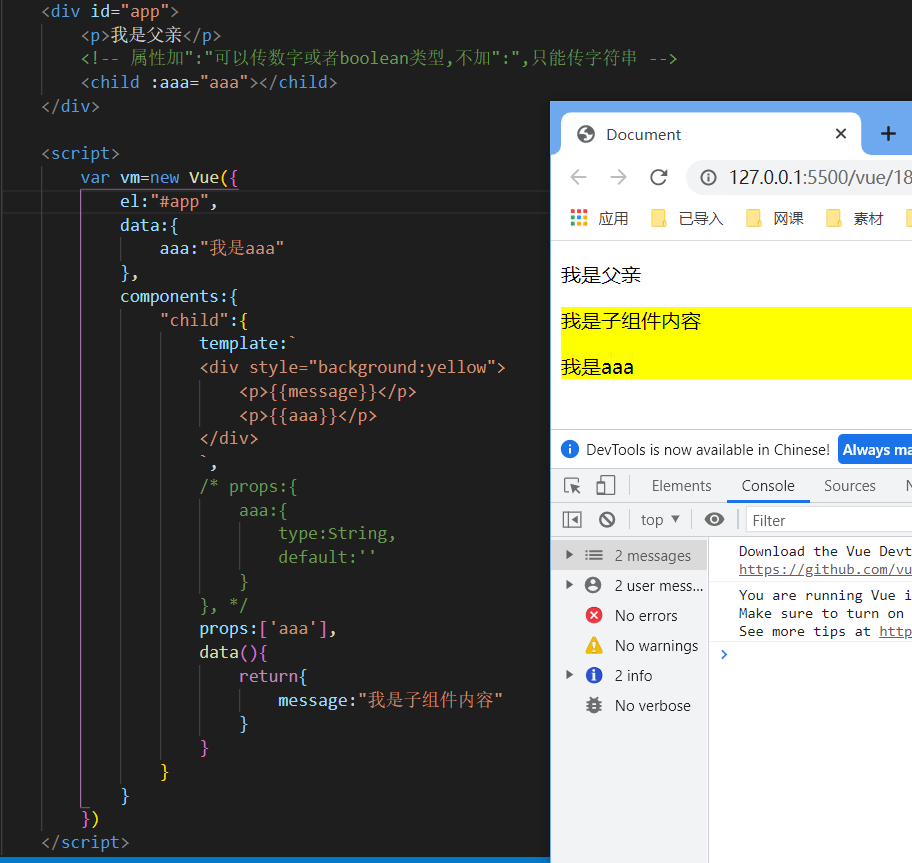Click 我是子组件内容 in yellow box
This screenshot has width=912, height=863.
tap(631, 321)
